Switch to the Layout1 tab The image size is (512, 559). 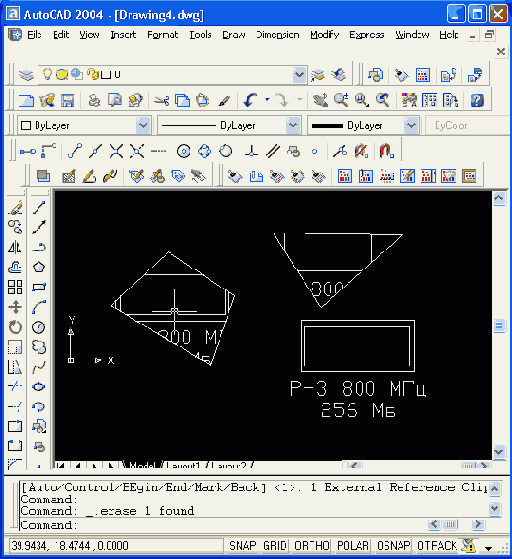[x=183, y=465]
